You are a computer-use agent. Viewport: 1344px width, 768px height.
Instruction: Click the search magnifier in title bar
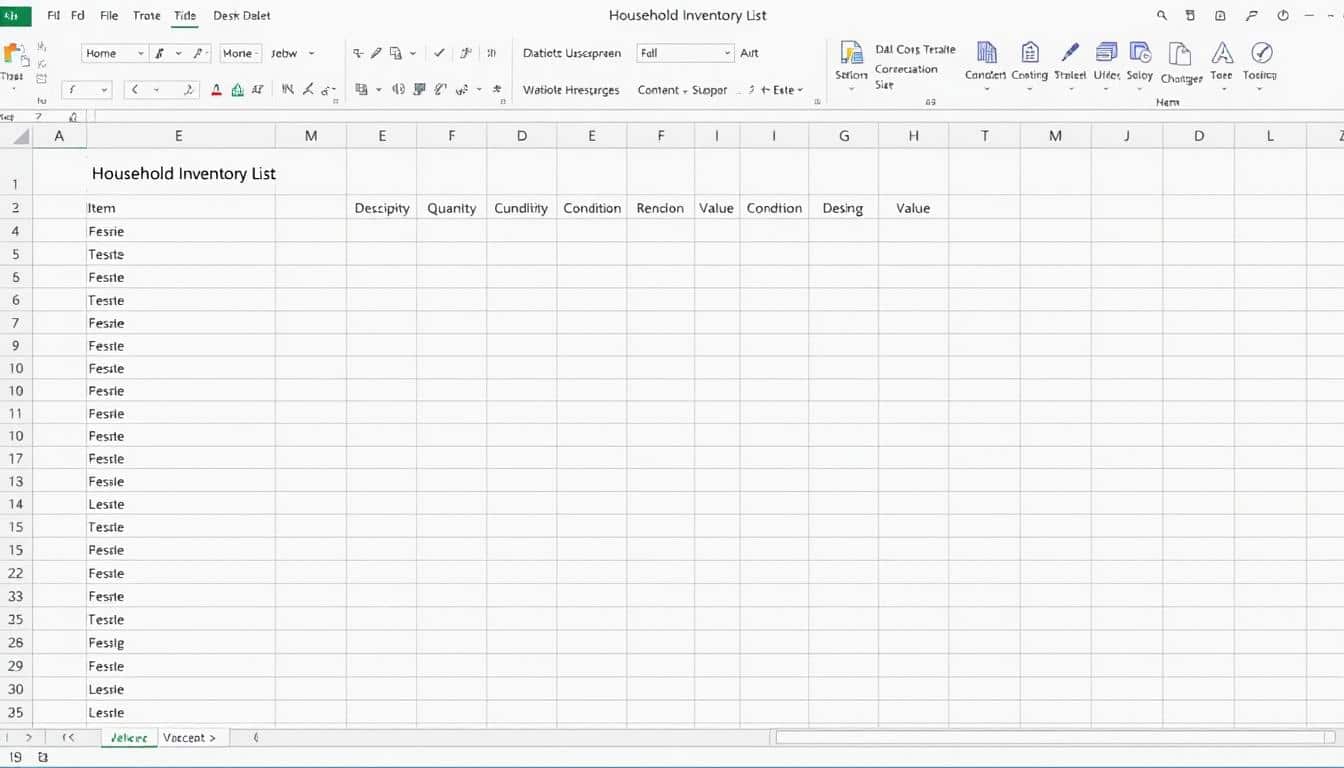click(x=1162, y=15)
